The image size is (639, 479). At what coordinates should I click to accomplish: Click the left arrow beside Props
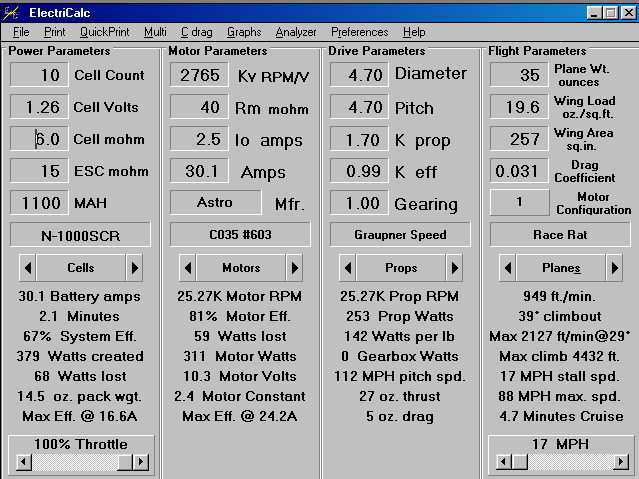click(347, 268)
